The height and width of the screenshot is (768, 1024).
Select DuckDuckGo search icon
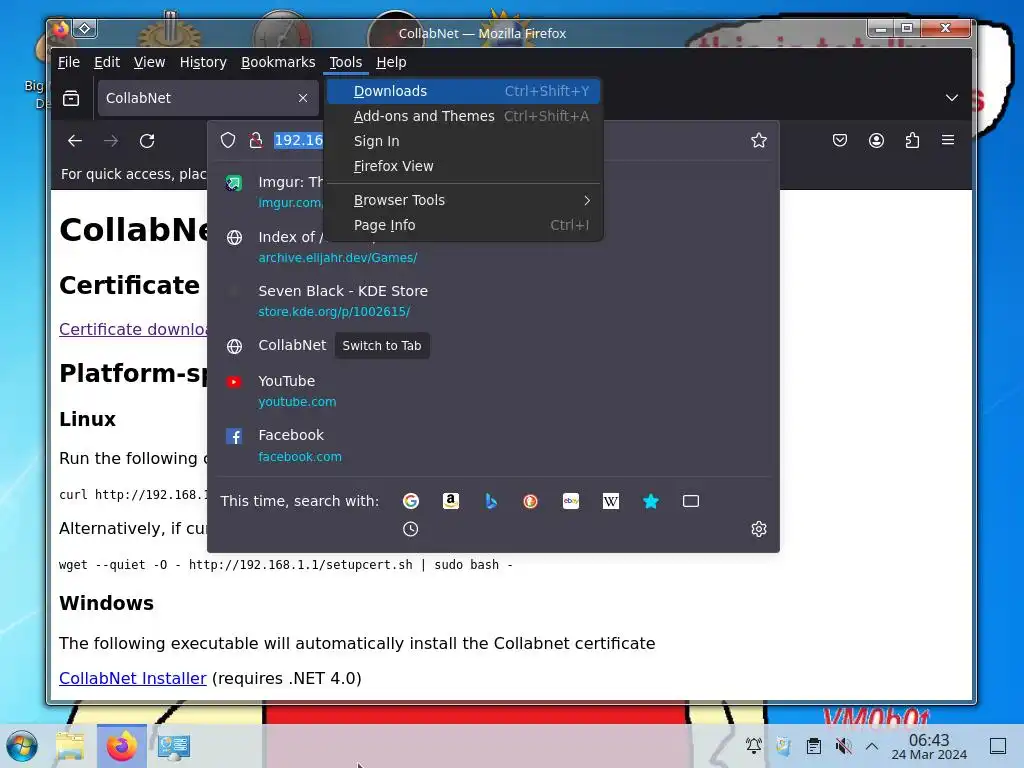tap(530, 501)
